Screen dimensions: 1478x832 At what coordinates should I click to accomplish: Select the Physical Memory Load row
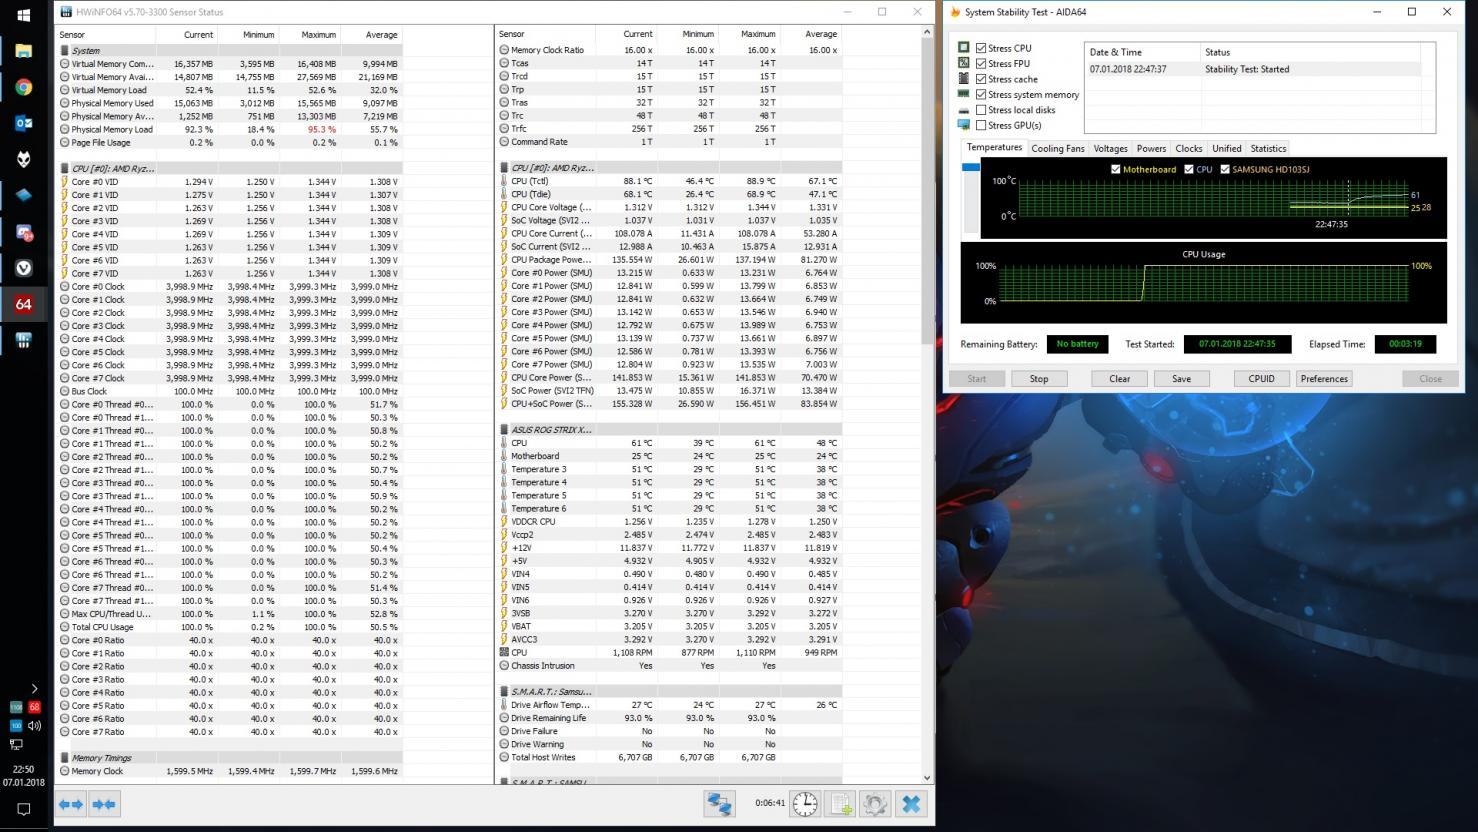click(230, 129)
